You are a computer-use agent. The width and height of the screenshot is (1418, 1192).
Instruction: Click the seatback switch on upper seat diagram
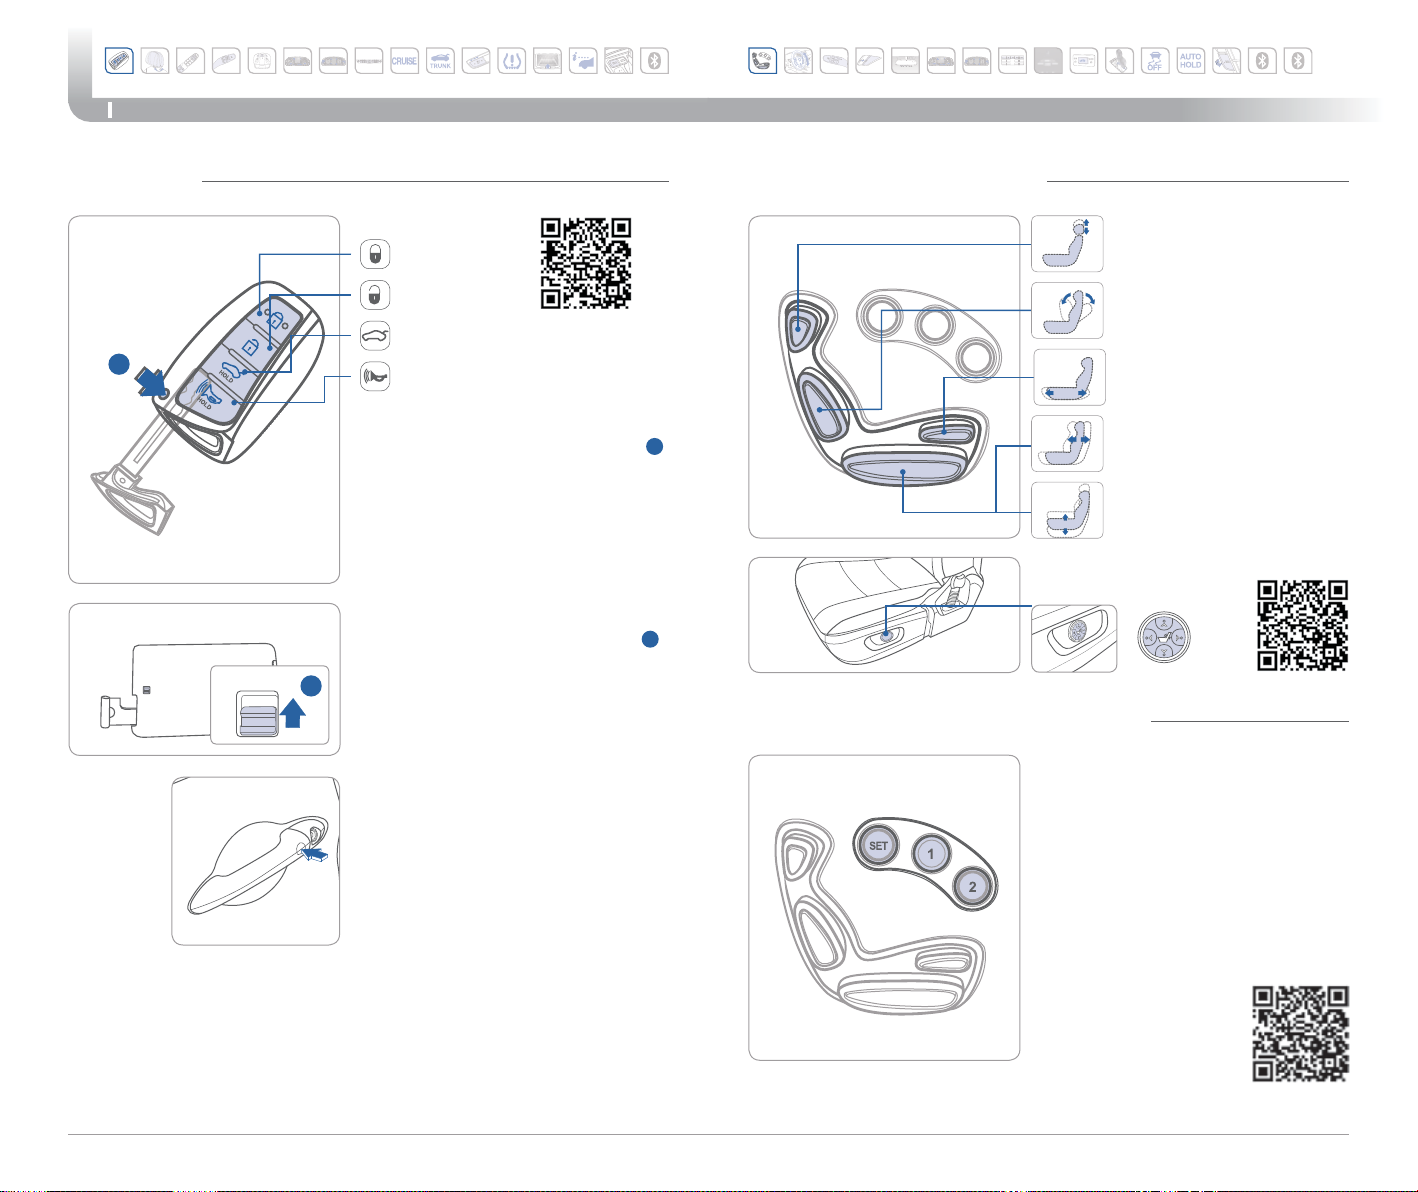point(822,406)
